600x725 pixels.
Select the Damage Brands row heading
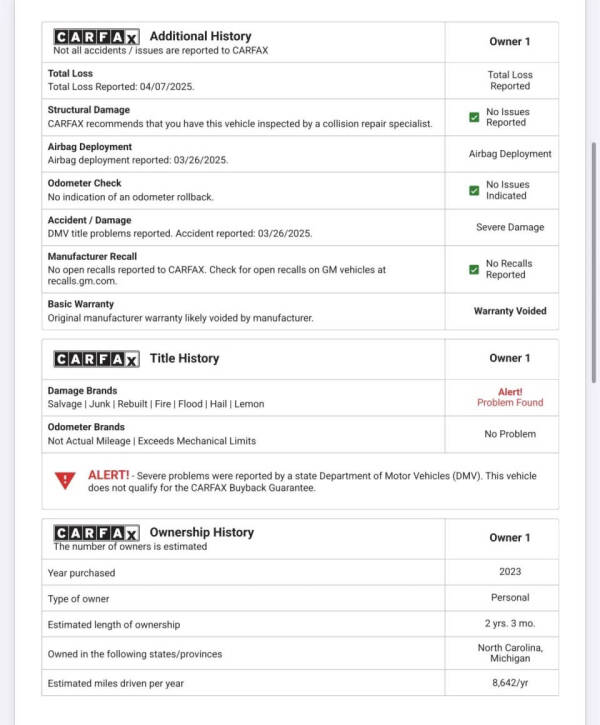point(82,391)
